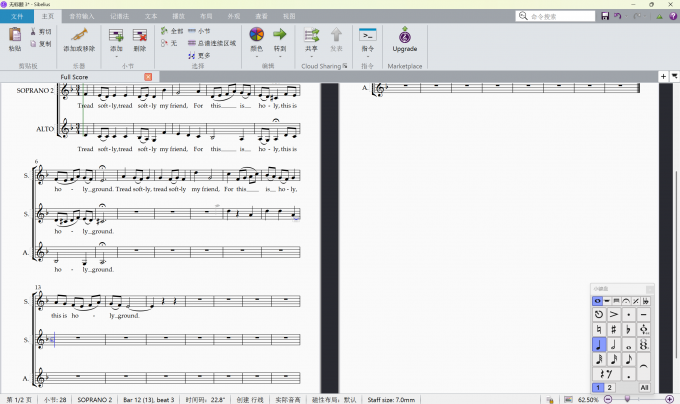Open the Color wheel (颜色) icon

pyautogui.click(x=257, y=34)
